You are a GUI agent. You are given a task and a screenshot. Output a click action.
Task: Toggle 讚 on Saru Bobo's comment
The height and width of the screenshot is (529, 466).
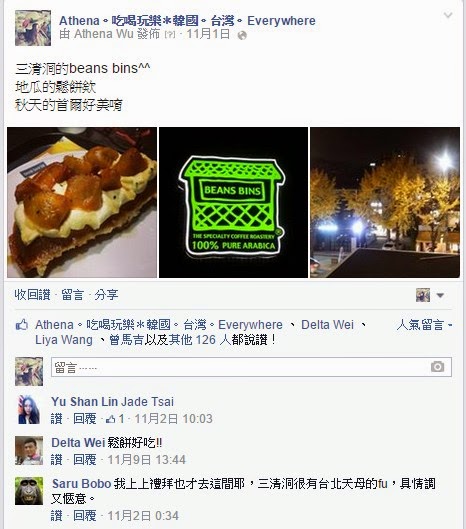(x=56, y=516)
